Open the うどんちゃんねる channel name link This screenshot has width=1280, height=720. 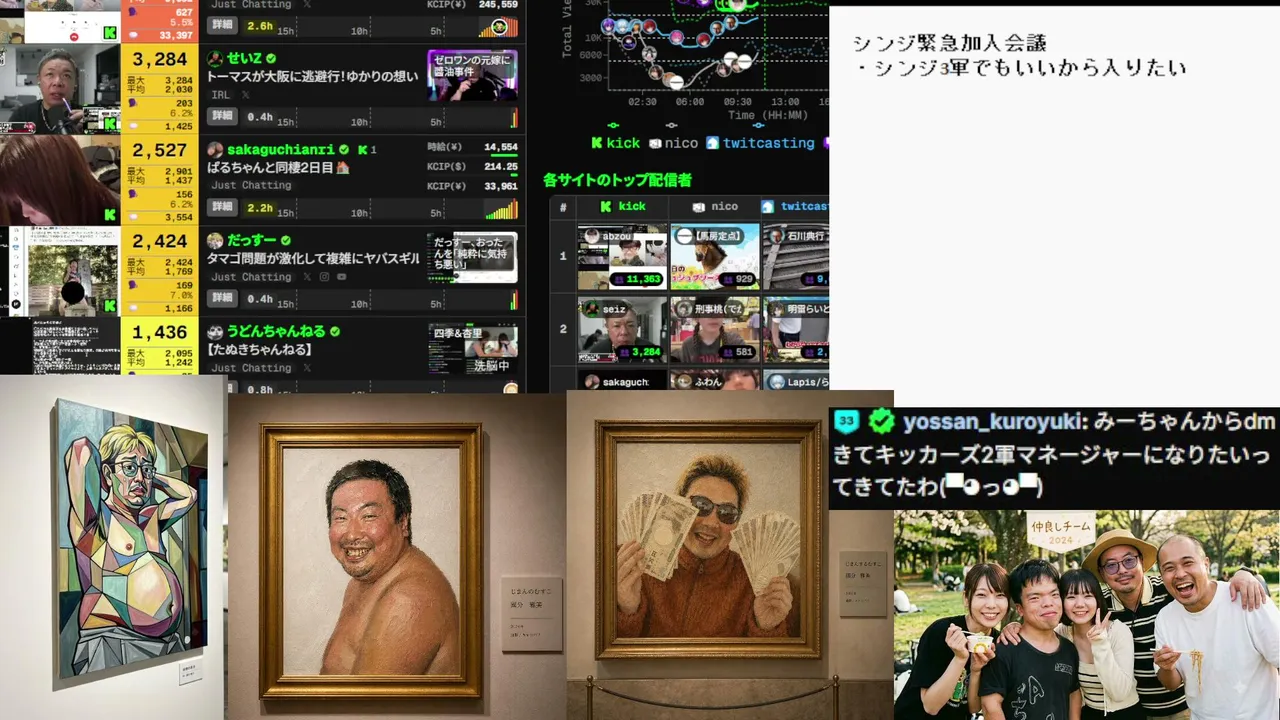276,332
